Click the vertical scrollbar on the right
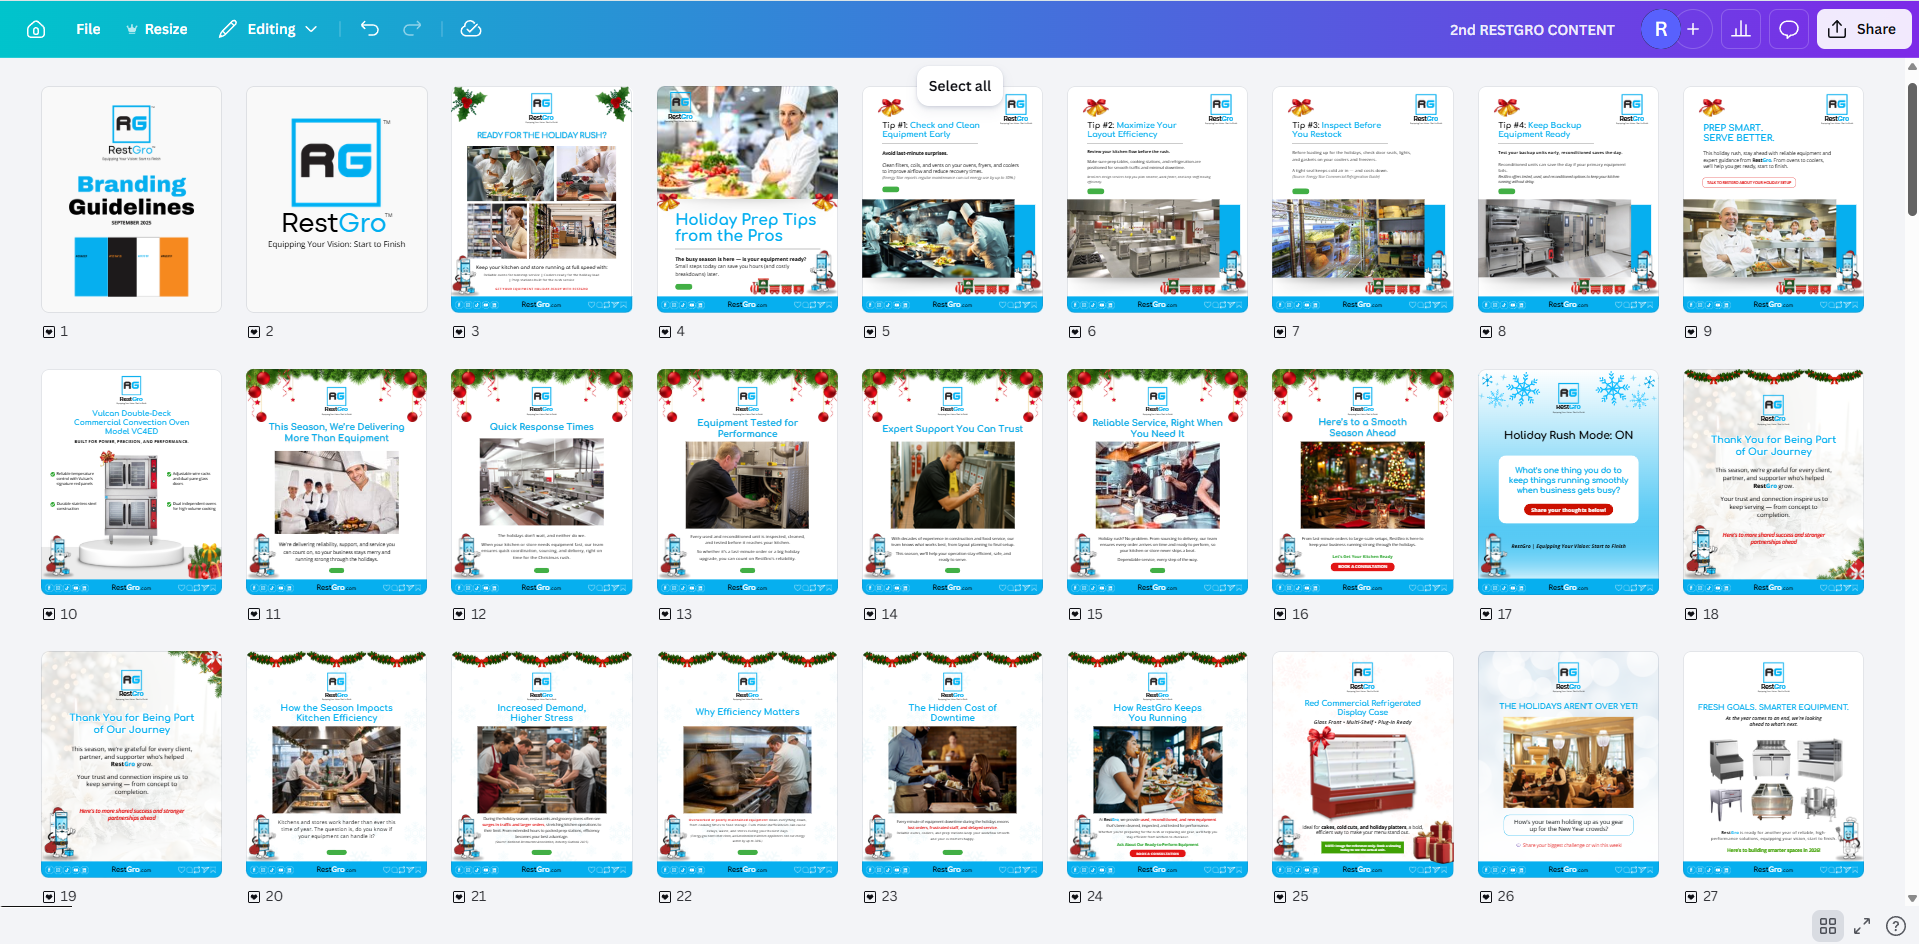The width and height of the screenshot is (1919, 944). (1912, 150)
